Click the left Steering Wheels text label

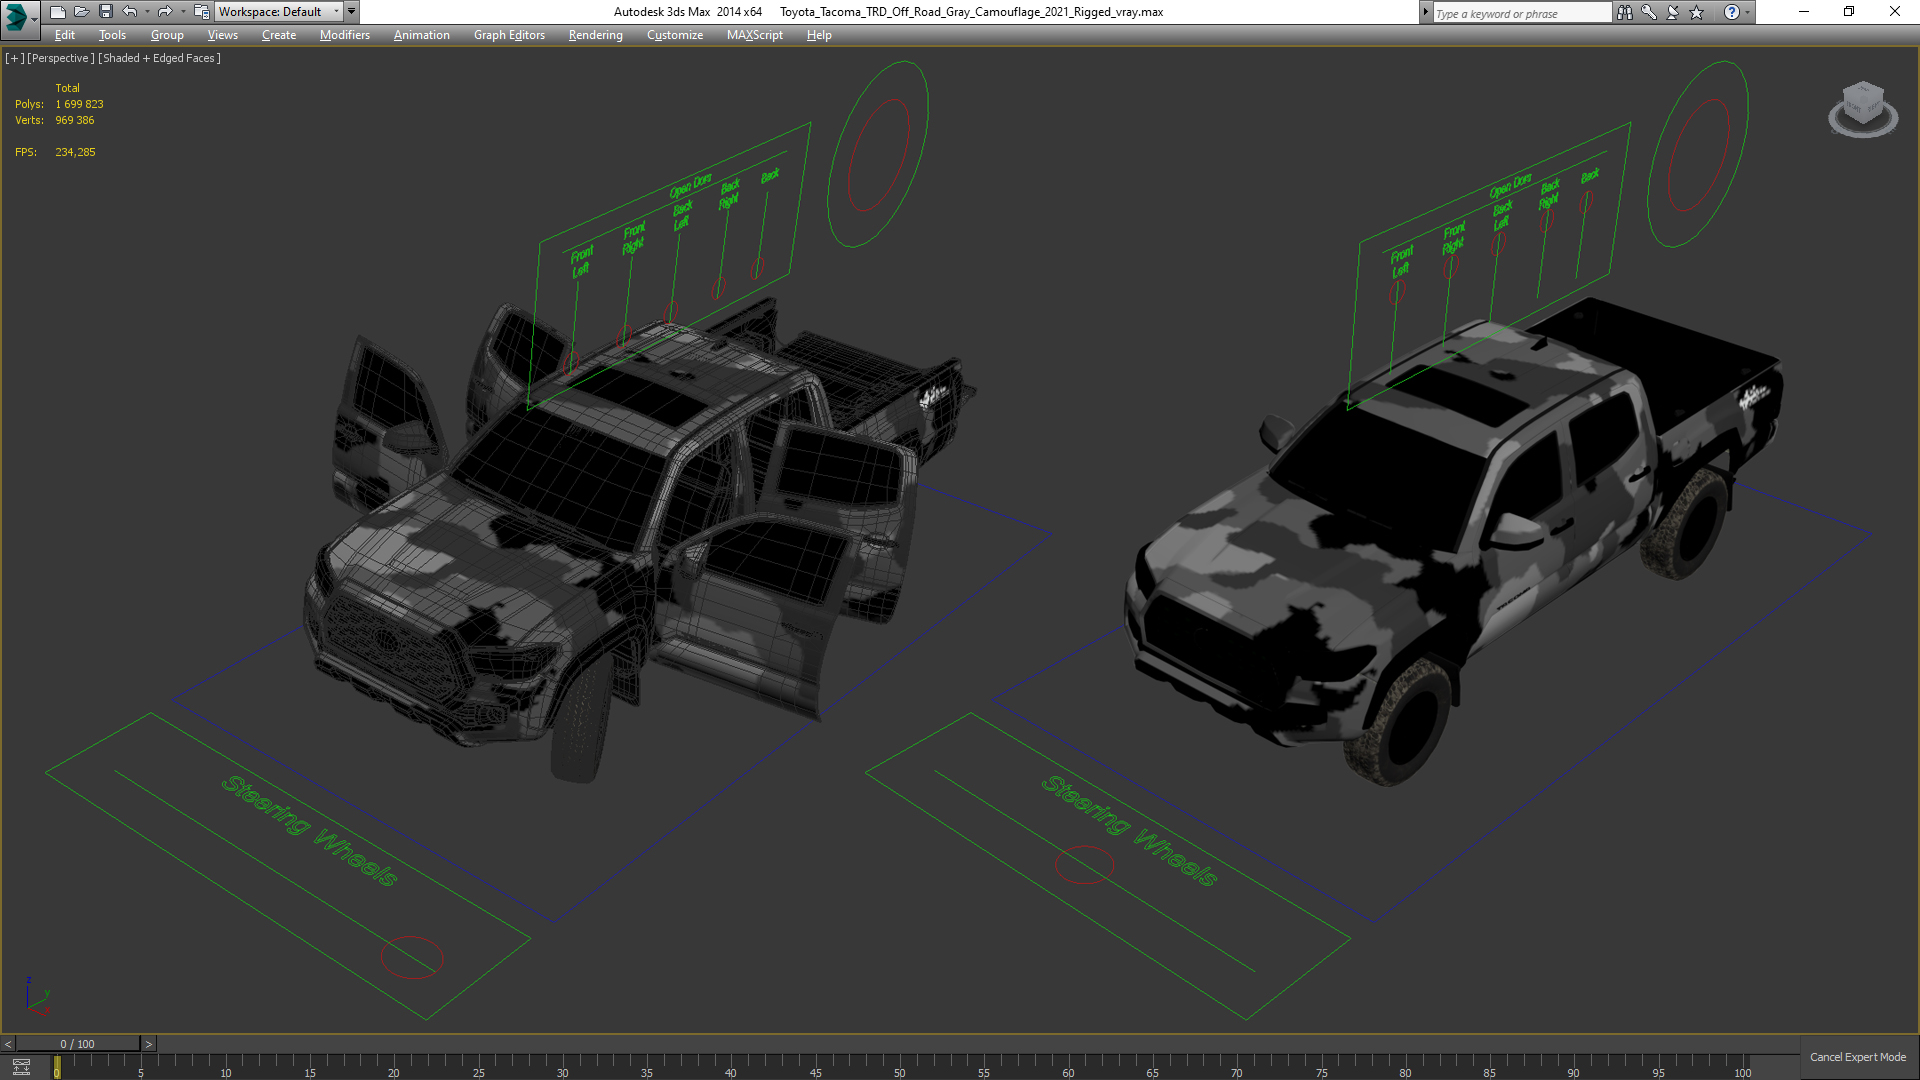point(310,830)
